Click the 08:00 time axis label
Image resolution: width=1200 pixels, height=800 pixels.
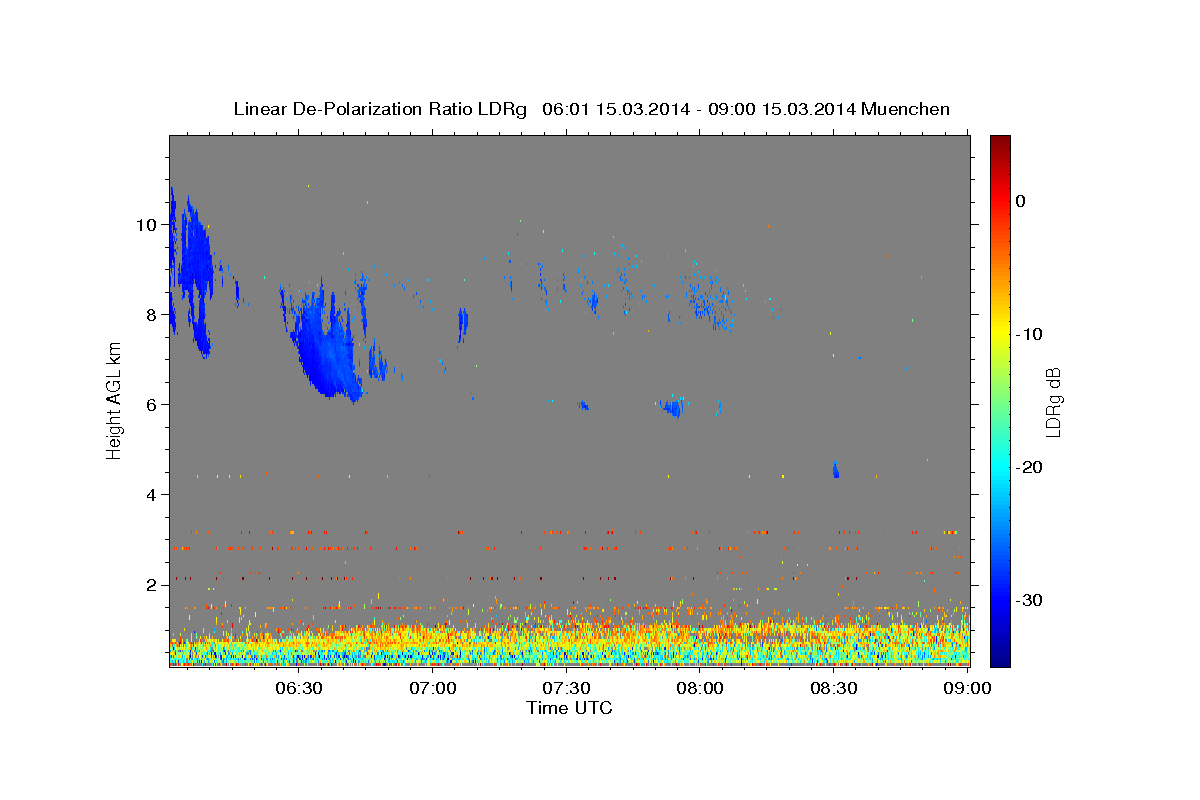[700, 688]
